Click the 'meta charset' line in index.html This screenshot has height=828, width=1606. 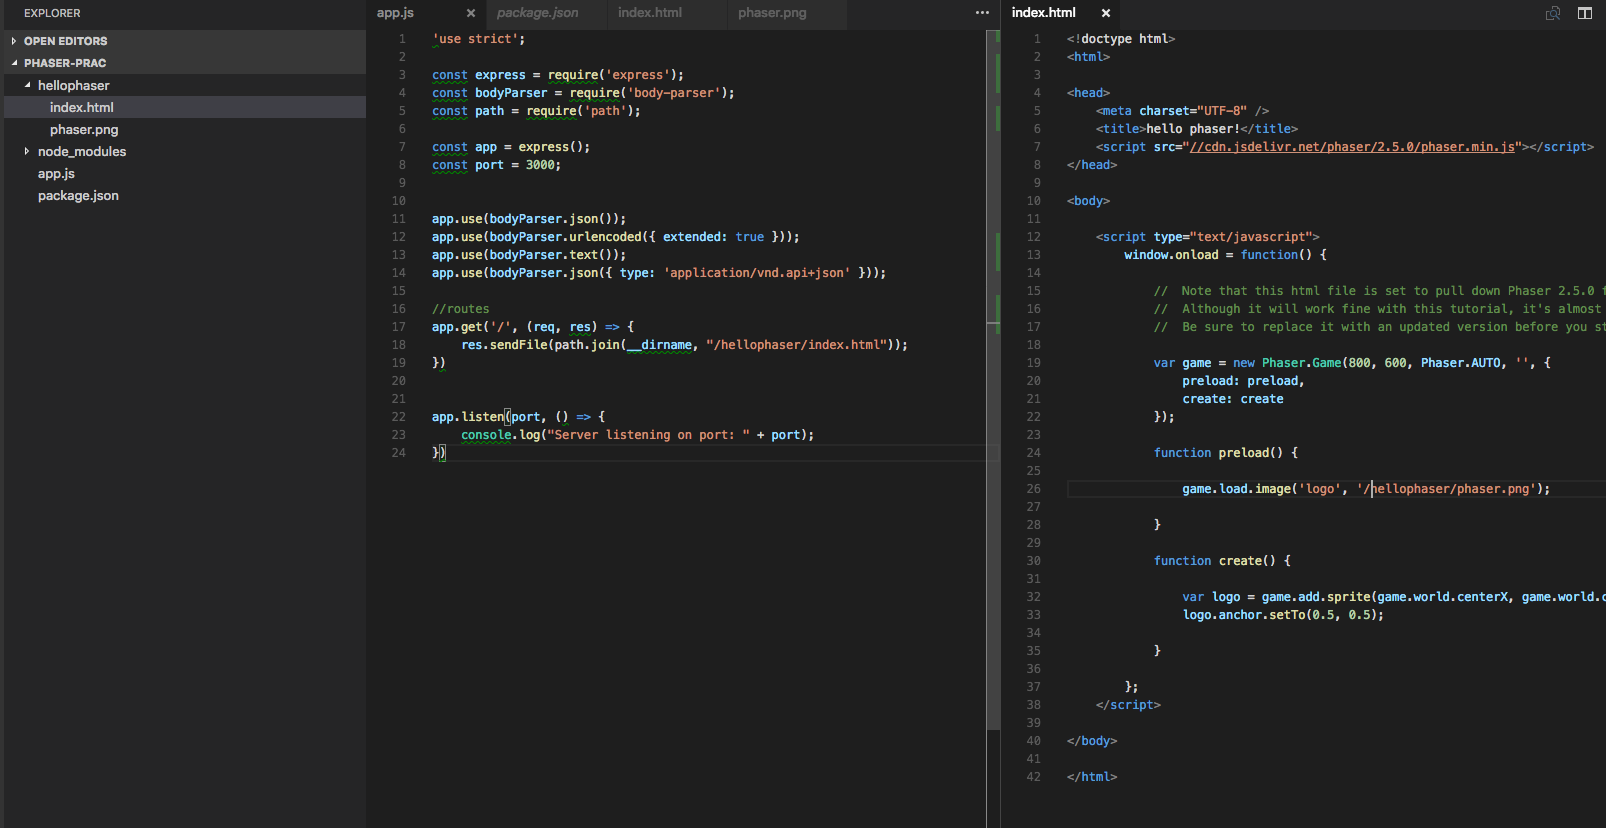point(1182,111)
